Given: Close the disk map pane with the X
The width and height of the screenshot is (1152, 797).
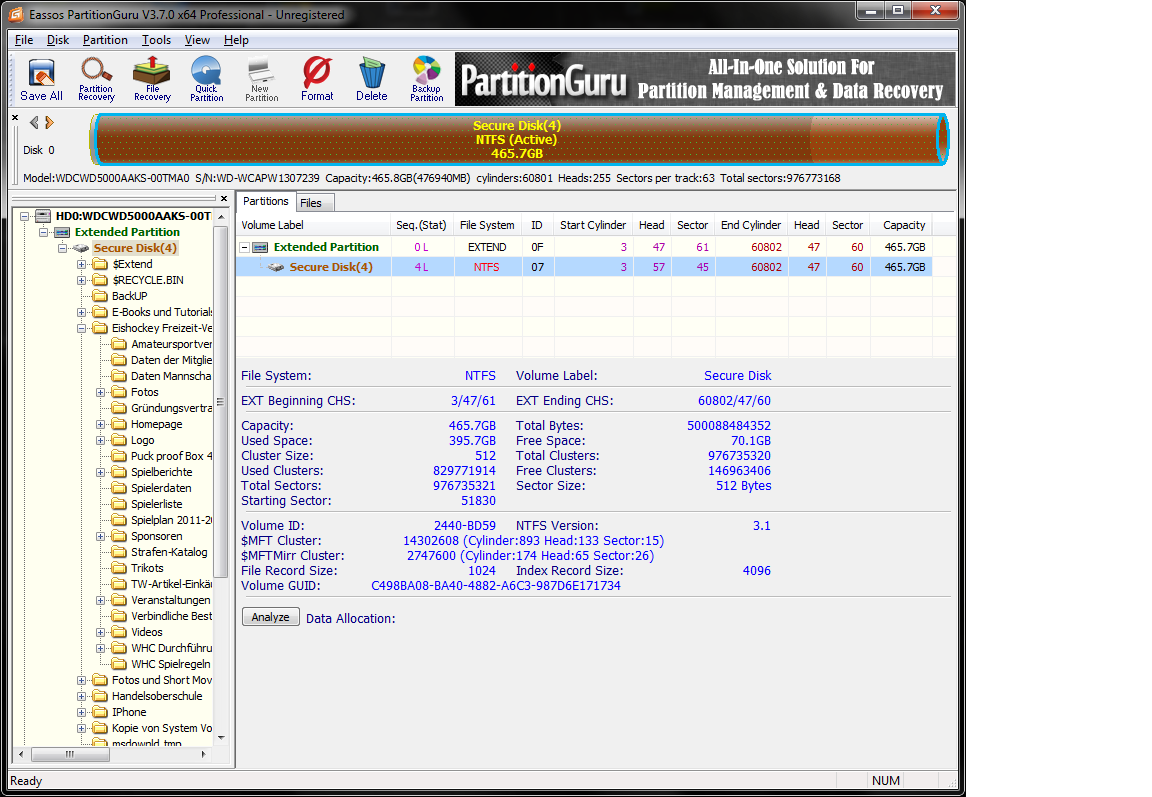Looking at the screenshot, I should coord(15,118).
